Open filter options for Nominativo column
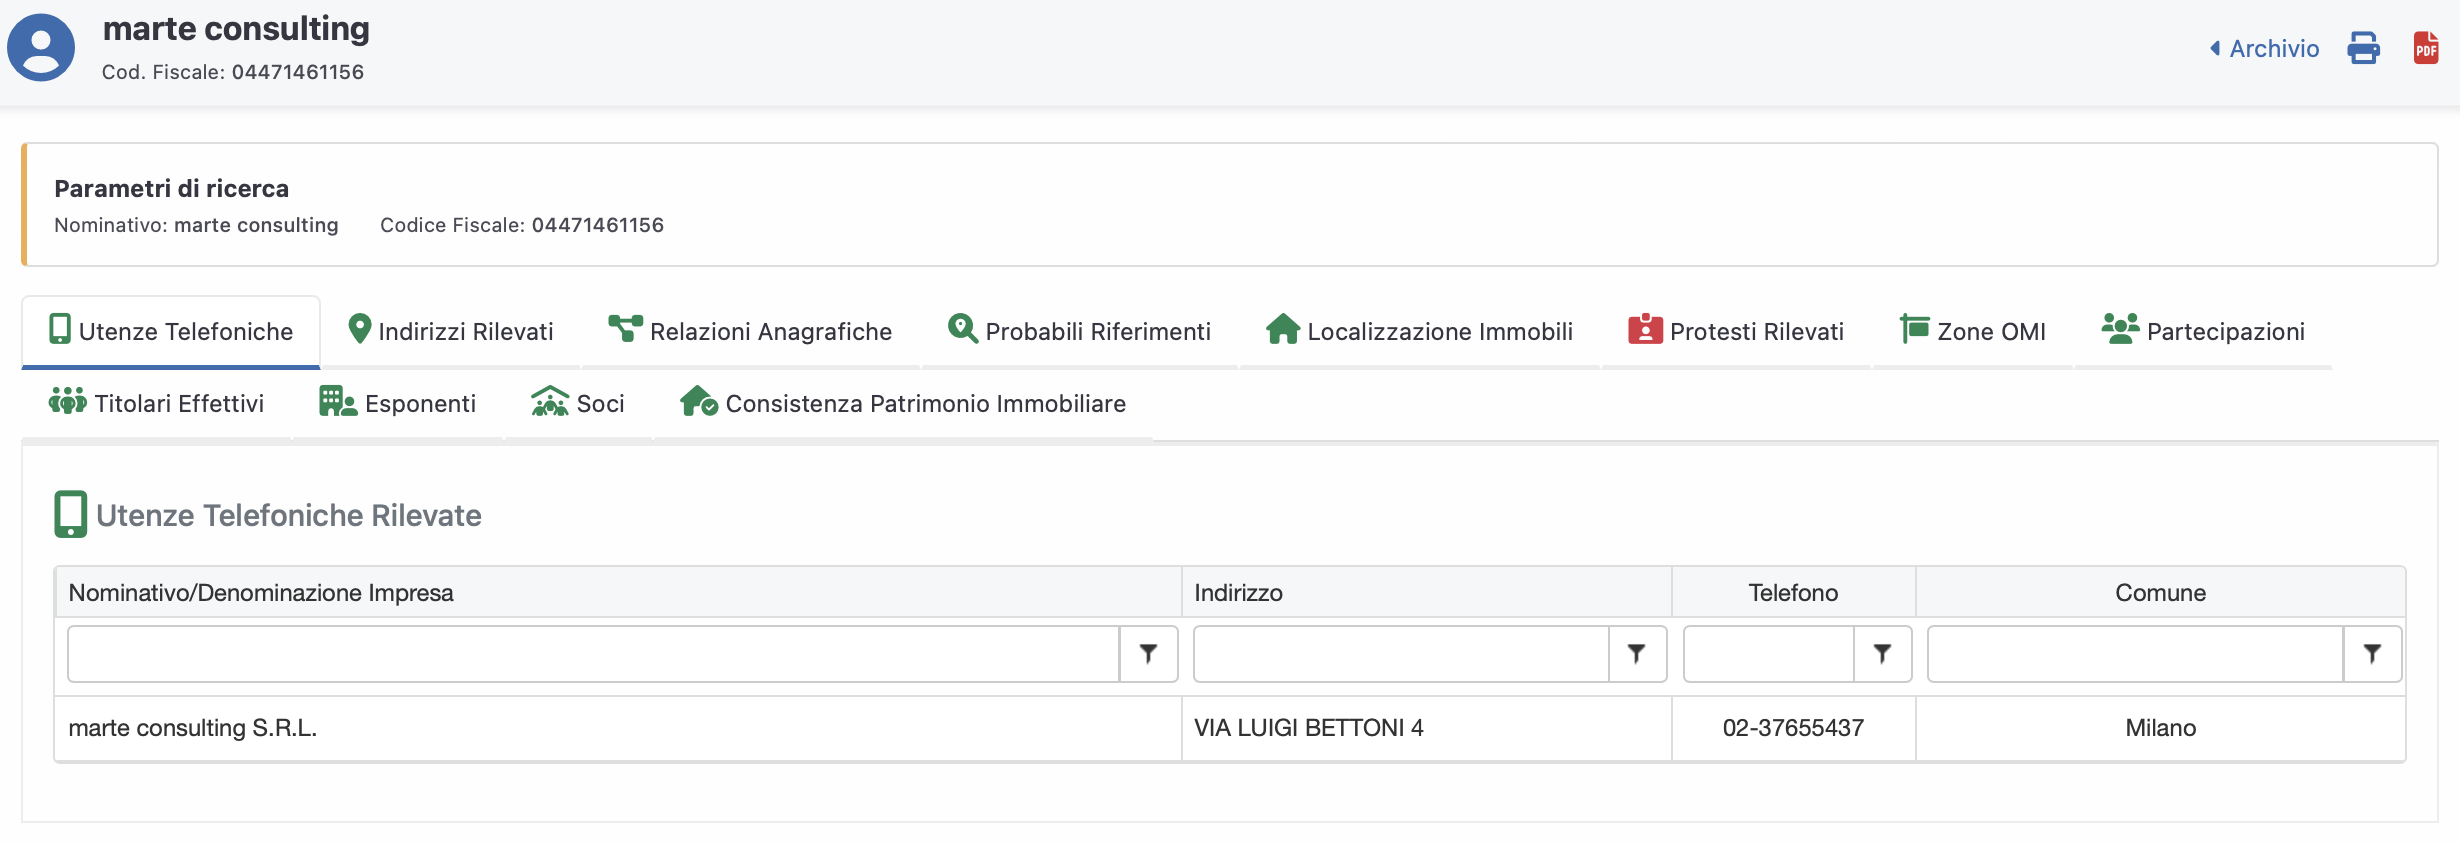 tap(1148, 654)
